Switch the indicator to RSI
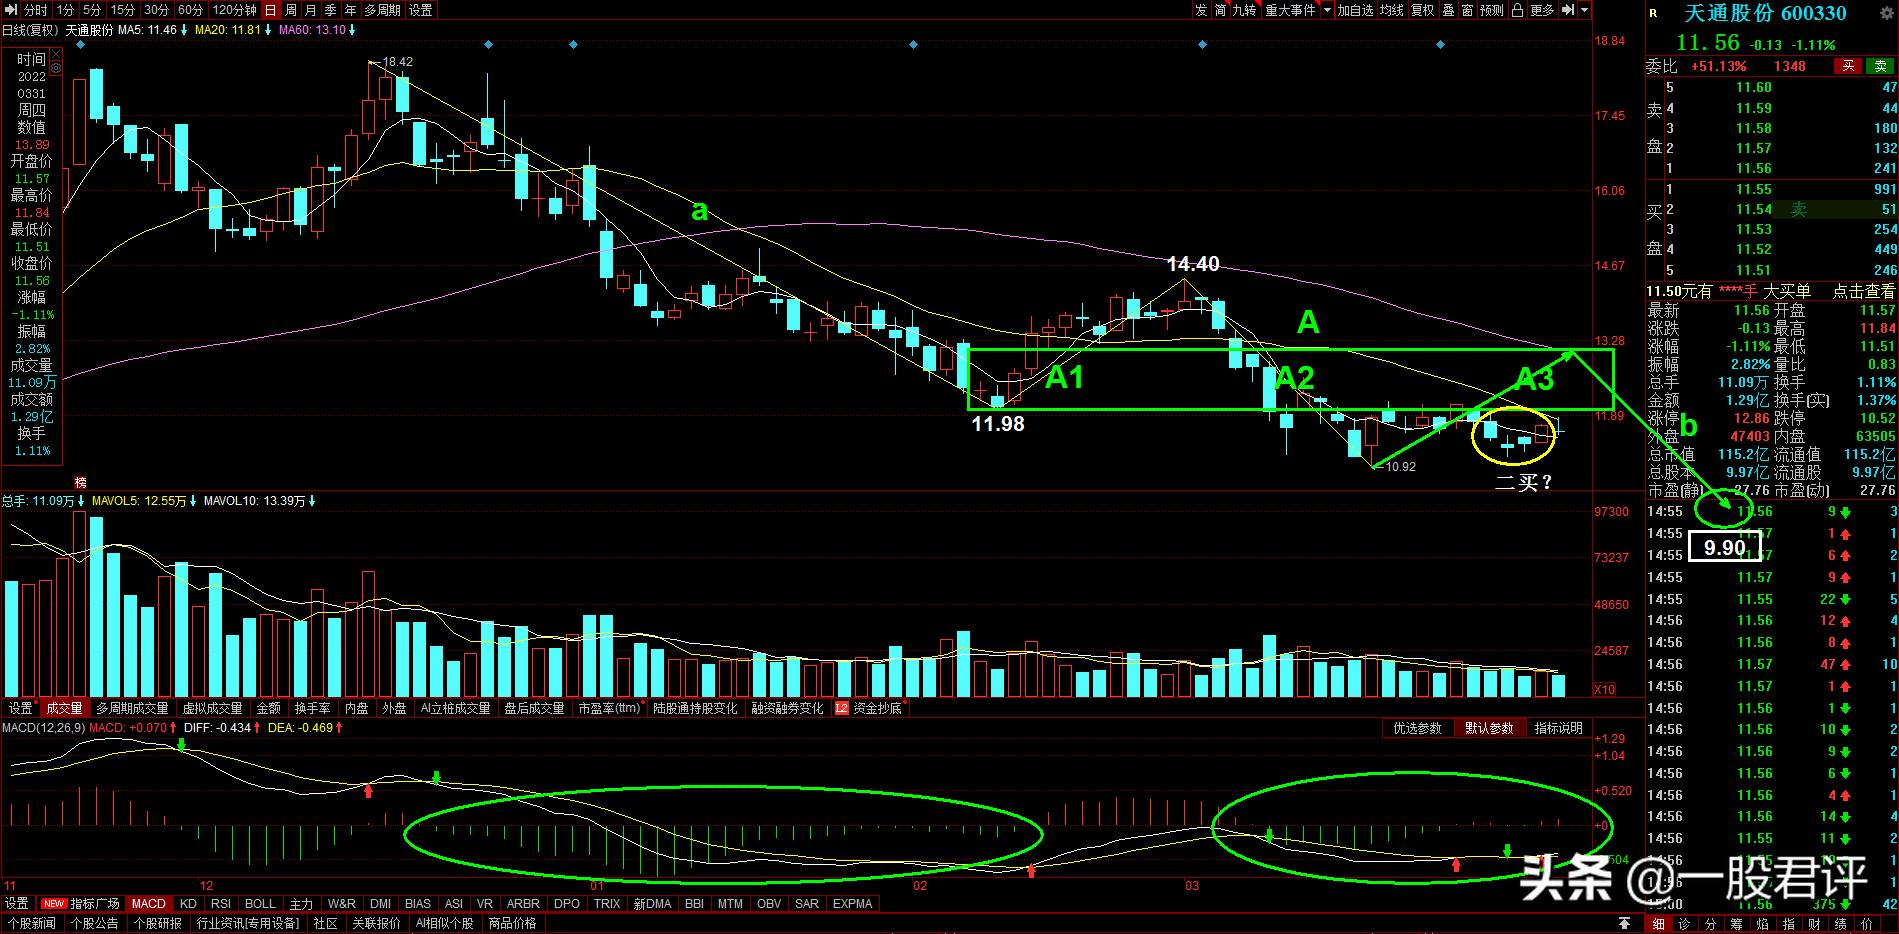The height and width of the screenshot is (934, 1899). click(221, 904)
